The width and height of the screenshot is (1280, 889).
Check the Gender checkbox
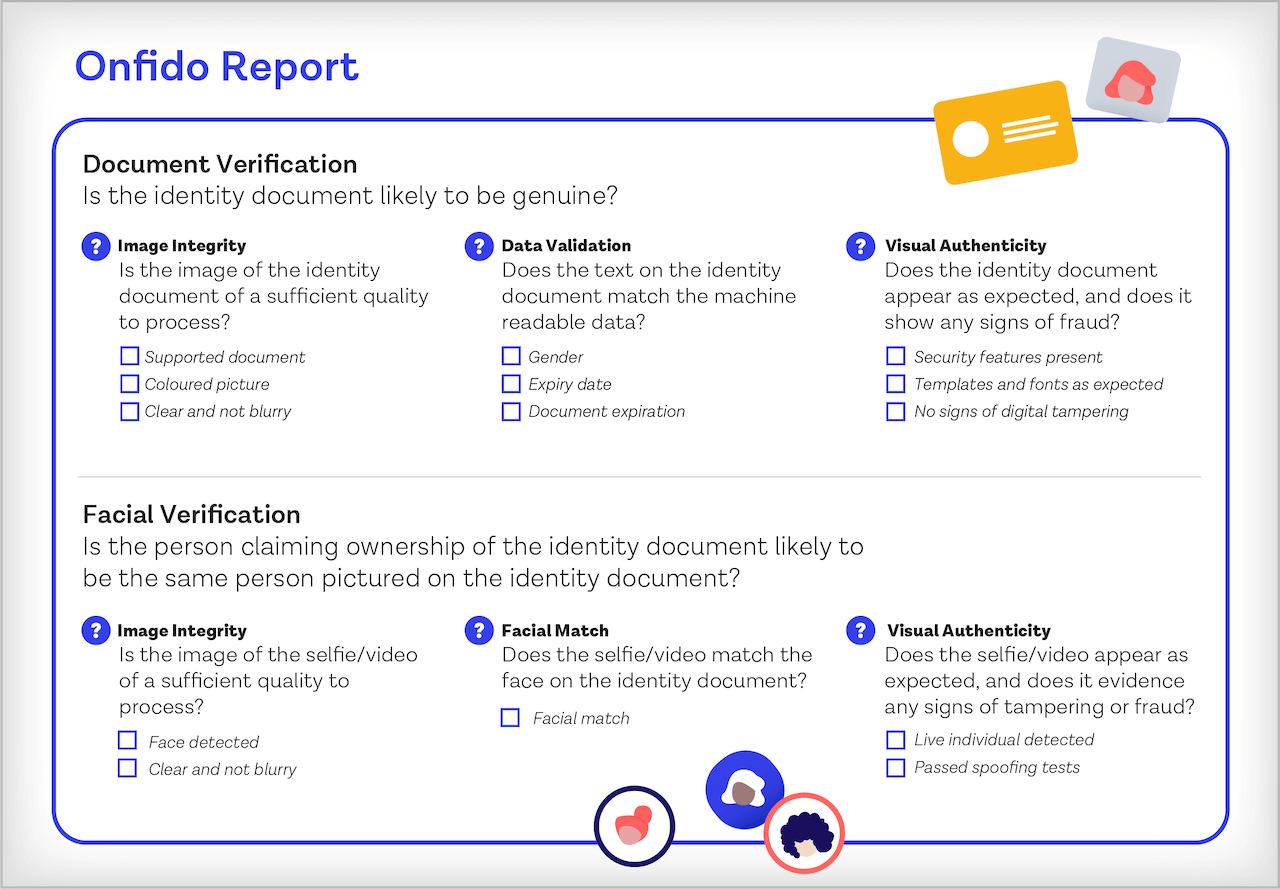(x=511, y=355)
